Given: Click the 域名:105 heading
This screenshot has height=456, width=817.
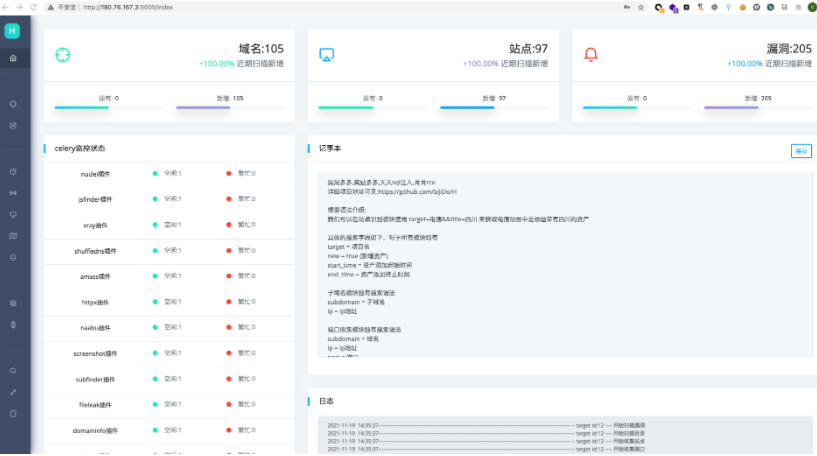Looking at the screenshot, I should [x=261, y=49].
